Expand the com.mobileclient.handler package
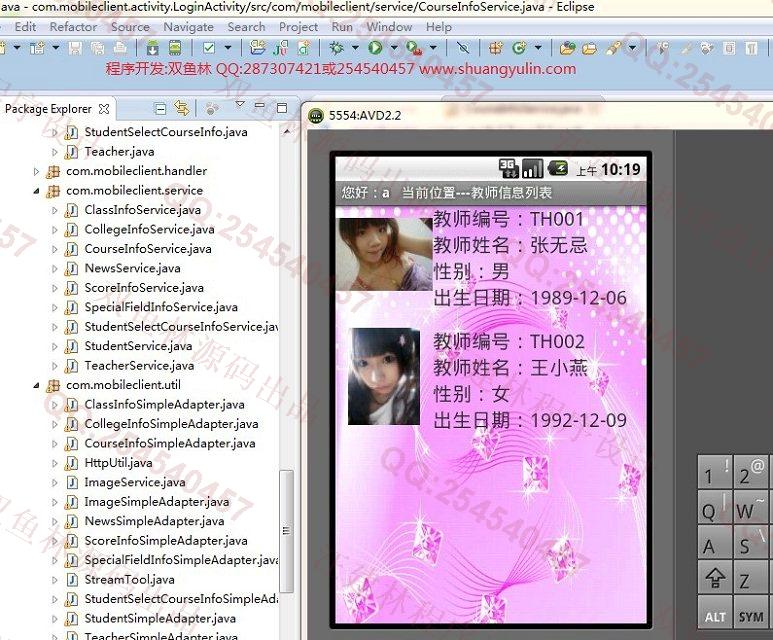The image size is (773, 640). coord(36,171)
